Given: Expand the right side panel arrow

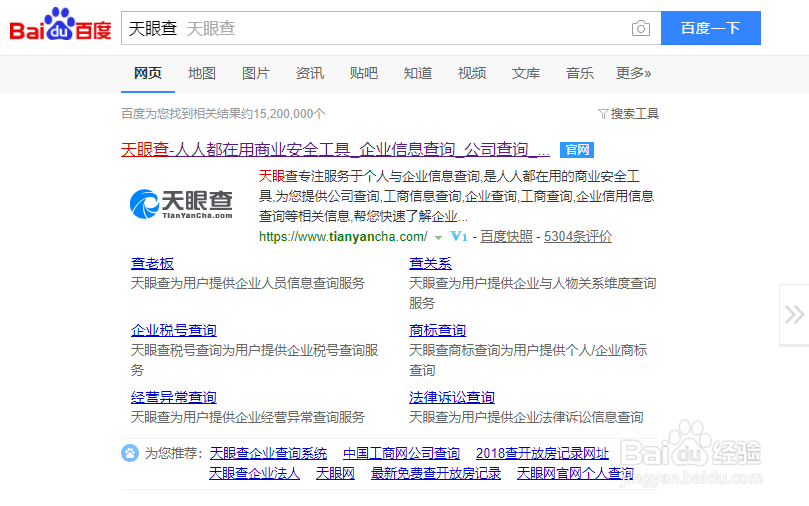Looking at the screenshot, I should [795, 315].
